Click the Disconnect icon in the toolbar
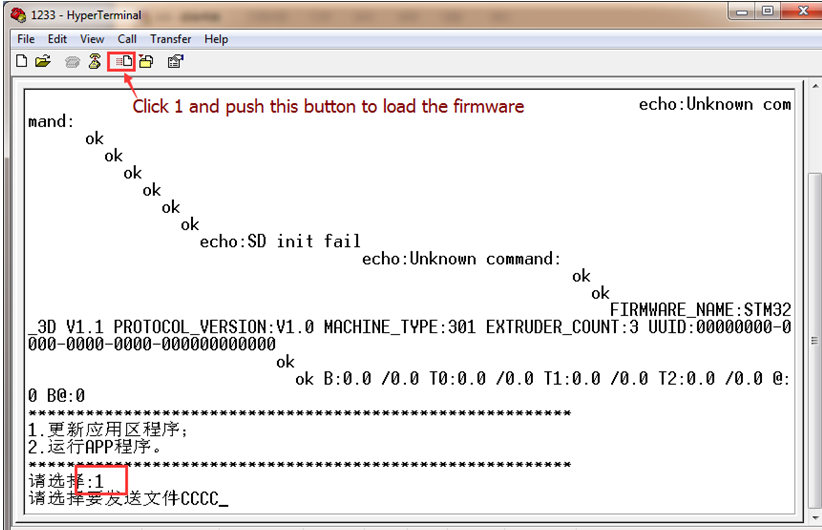The image size is (822, 530). (x=95, y=61)
